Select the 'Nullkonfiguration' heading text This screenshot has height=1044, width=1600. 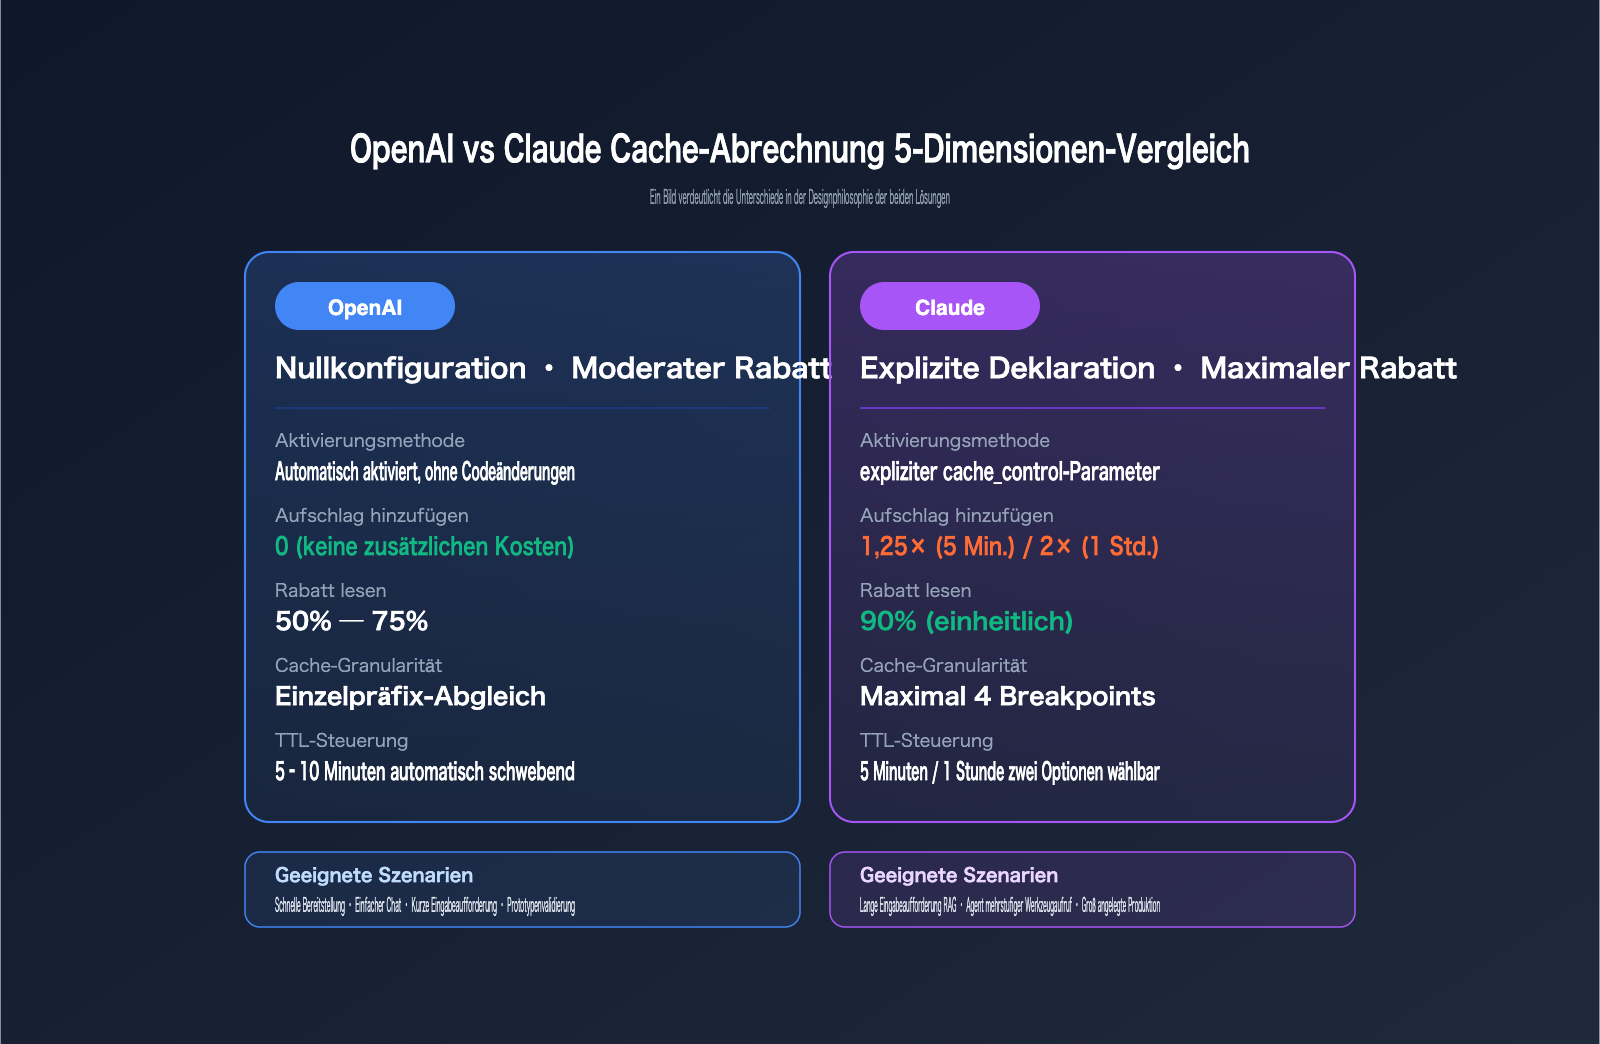400,368
